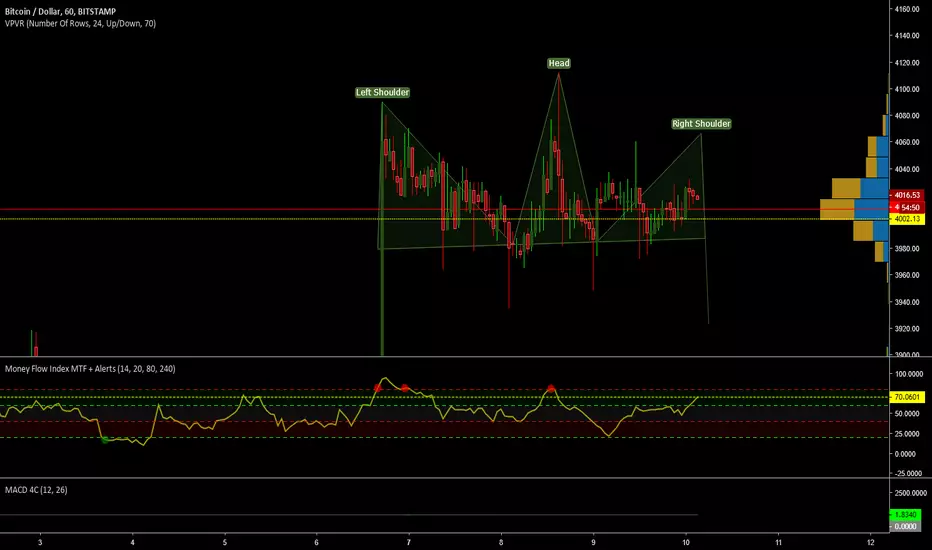The height and width of the screenshot is (550, 932).
Task: Click date 3 on the time axis
Action: [40, 542]
